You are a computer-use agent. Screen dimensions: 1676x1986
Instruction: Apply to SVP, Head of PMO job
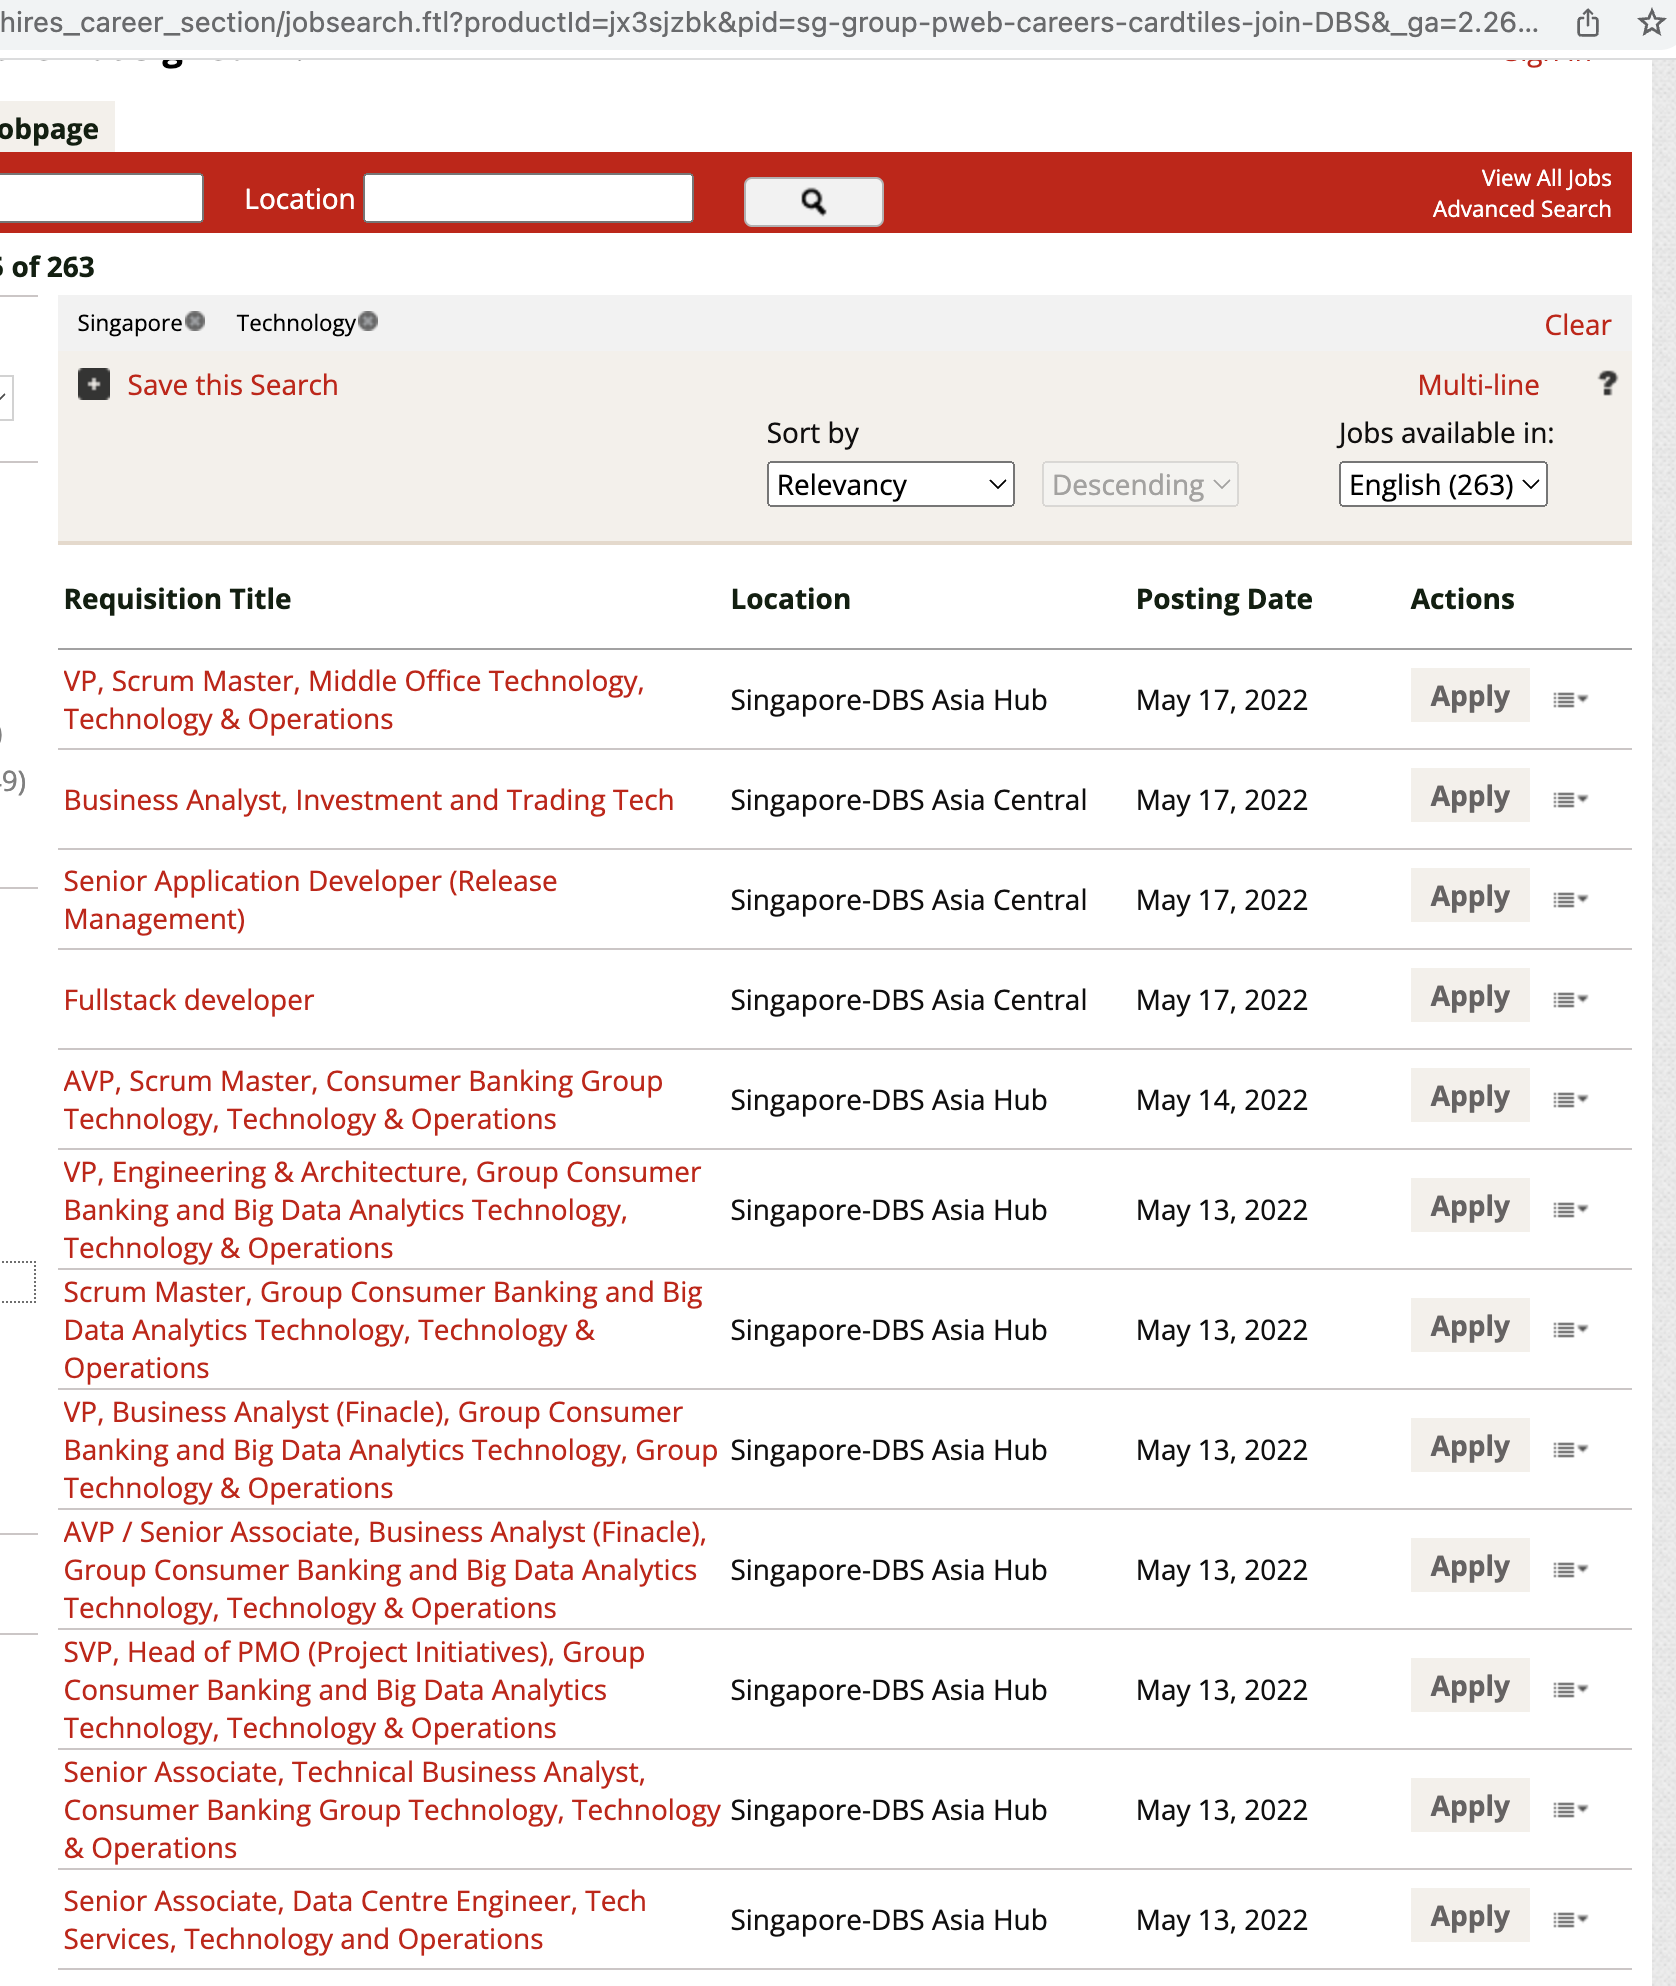(1469, 1686)
